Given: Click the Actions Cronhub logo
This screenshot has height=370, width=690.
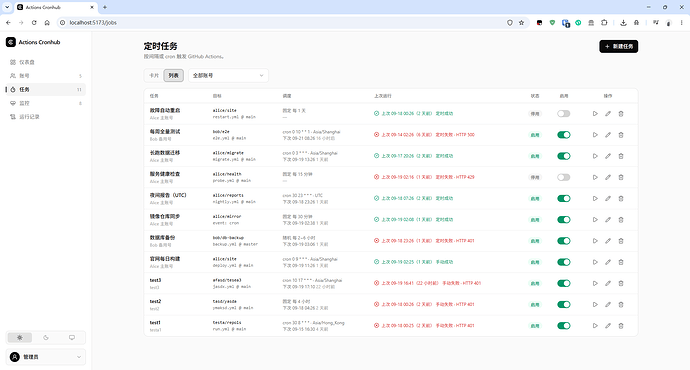Looking at the screenshot, I should point(11,42).
